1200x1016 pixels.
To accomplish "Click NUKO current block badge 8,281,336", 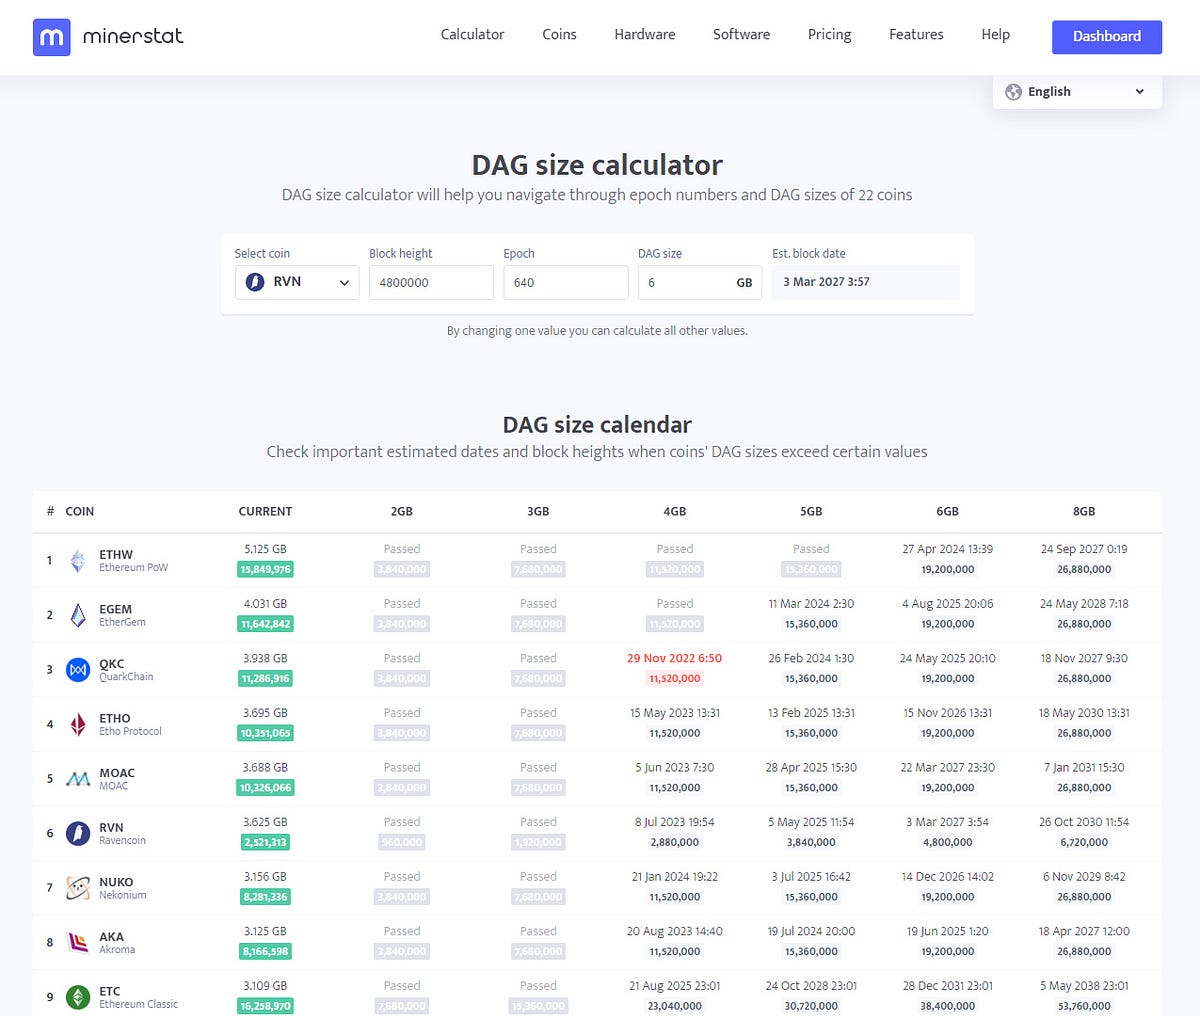I will coord(265,897).
